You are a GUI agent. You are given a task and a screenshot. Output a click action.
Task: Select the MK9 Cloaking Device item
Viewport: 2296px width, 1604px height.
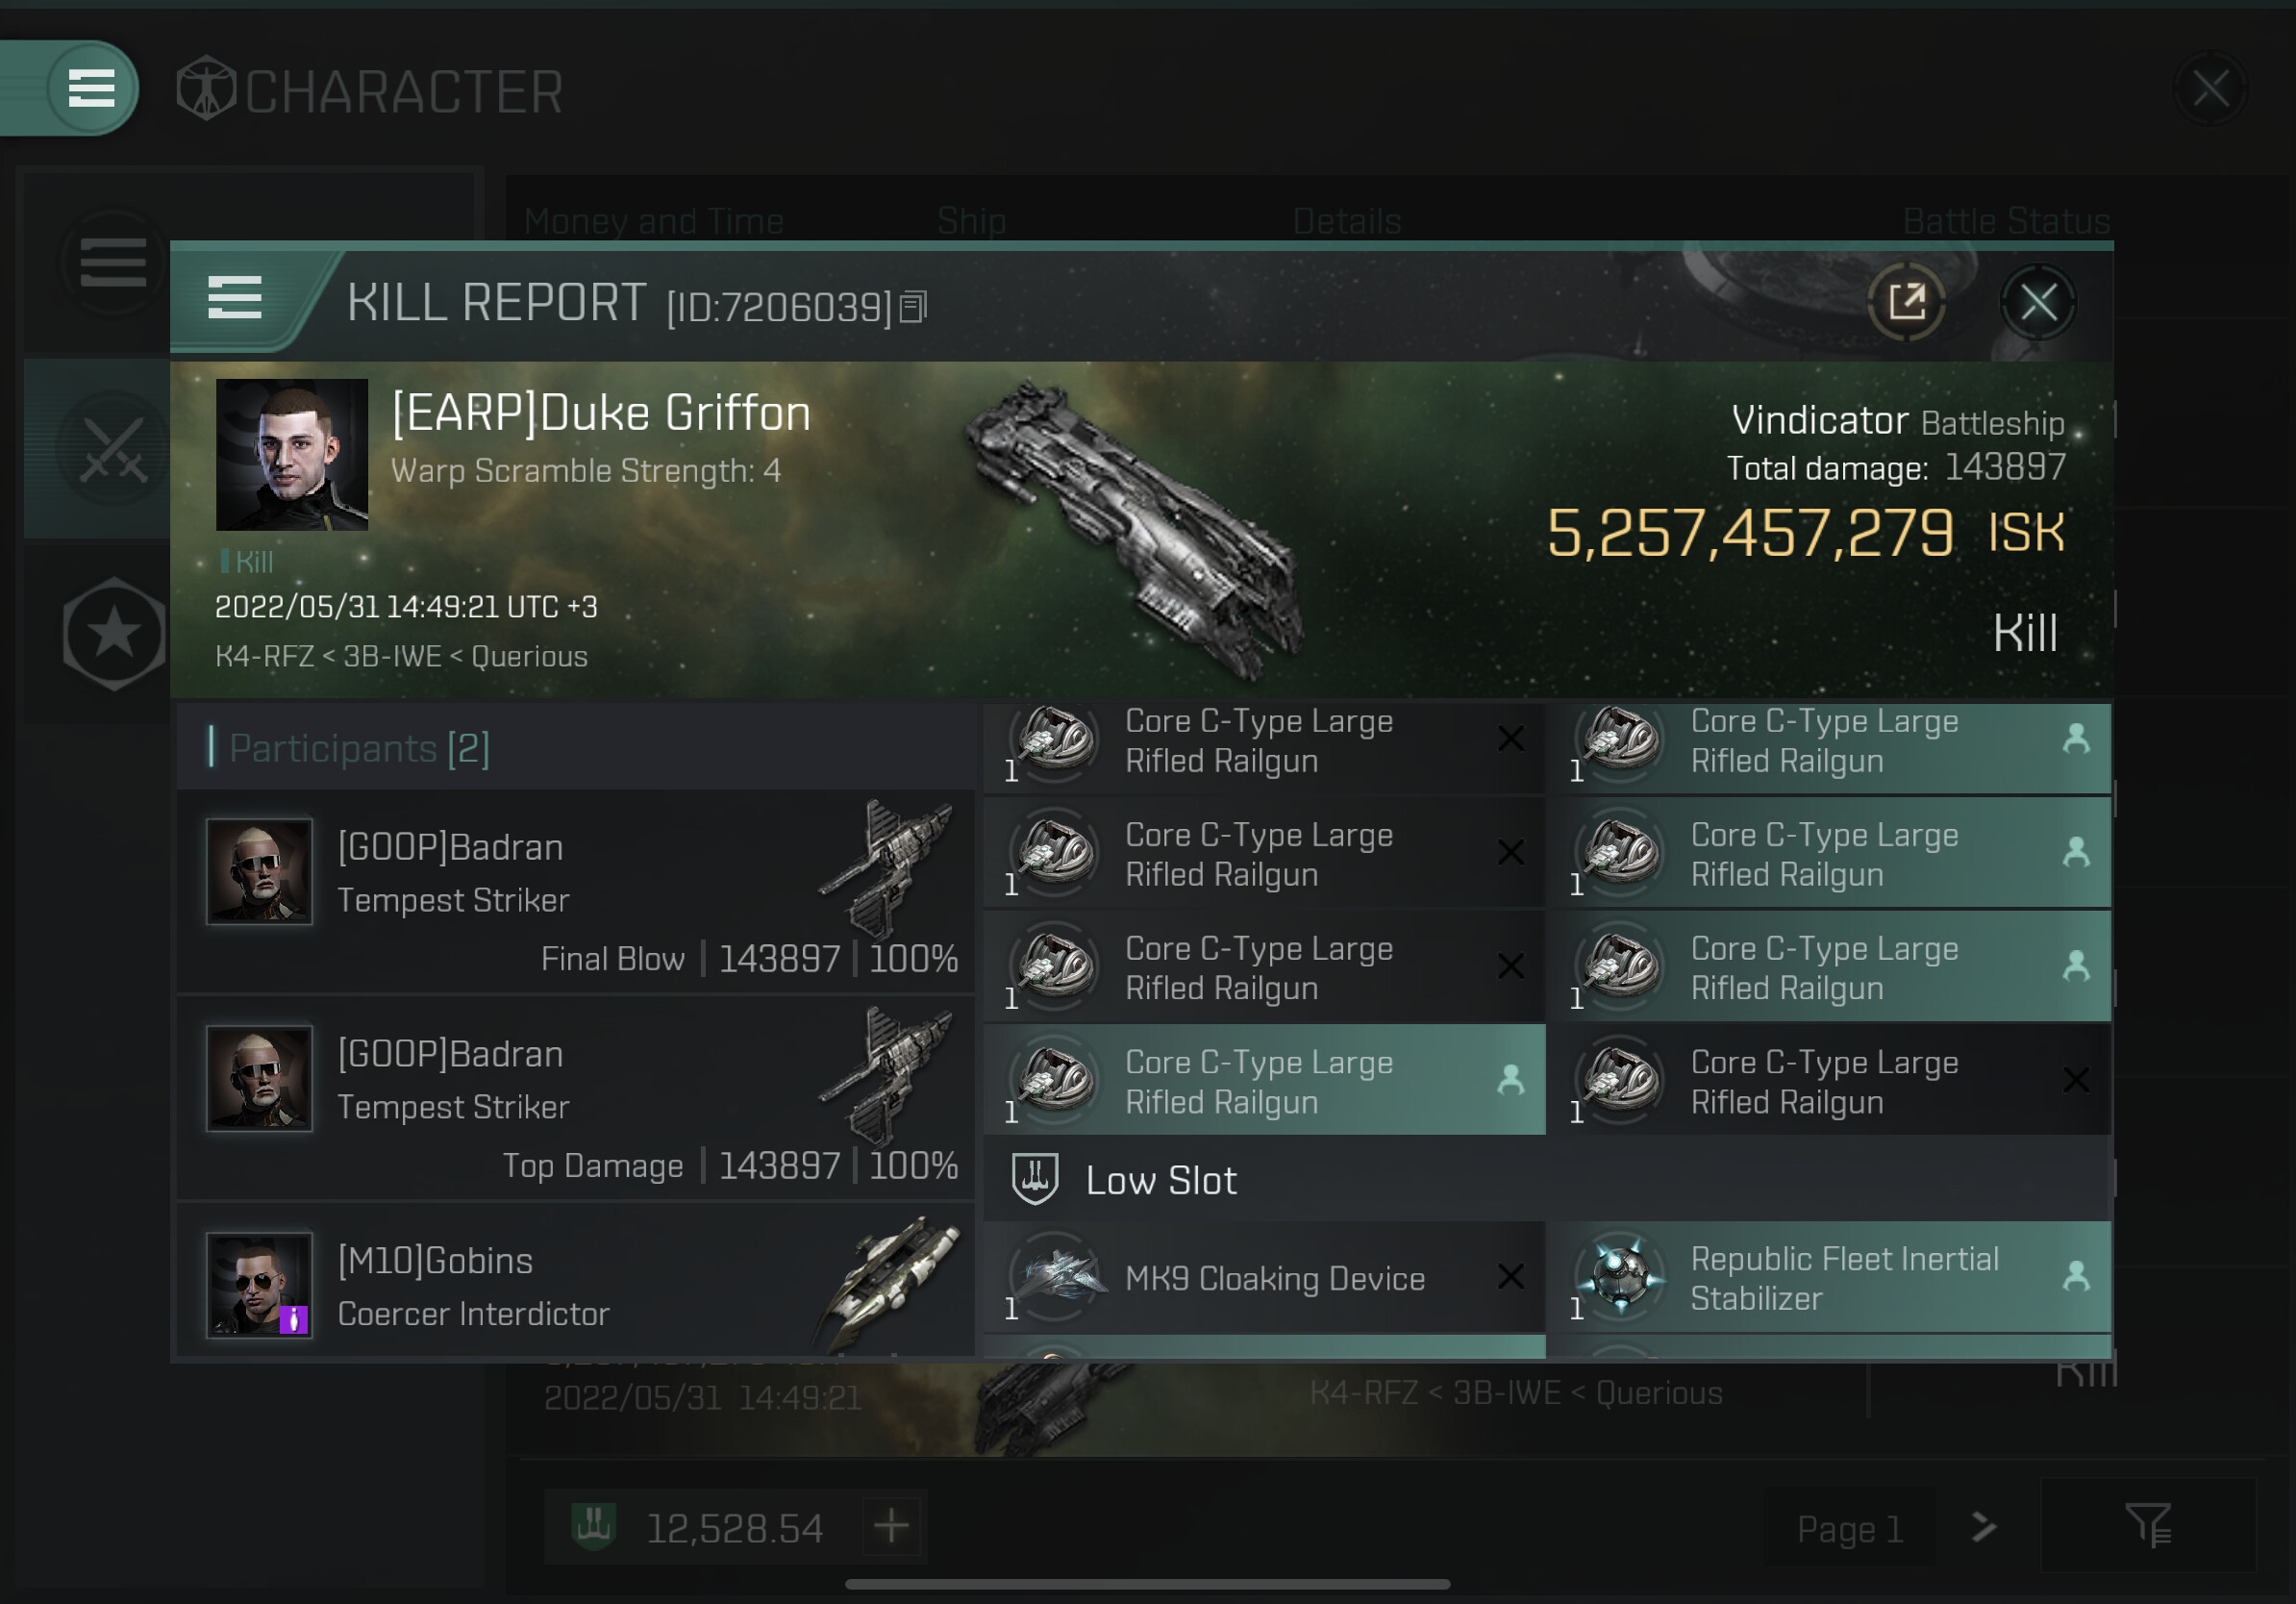tap(1264, 1277)
